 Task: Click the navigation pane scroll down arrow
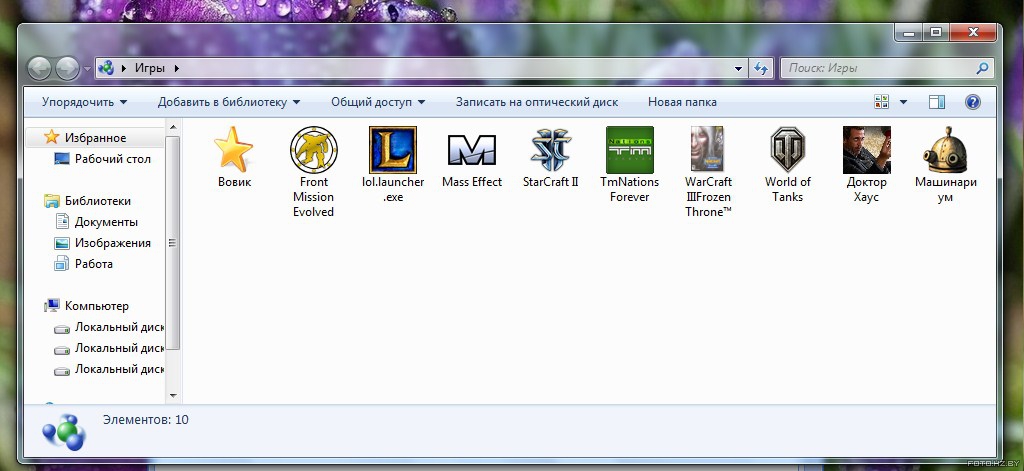point(173,395)
